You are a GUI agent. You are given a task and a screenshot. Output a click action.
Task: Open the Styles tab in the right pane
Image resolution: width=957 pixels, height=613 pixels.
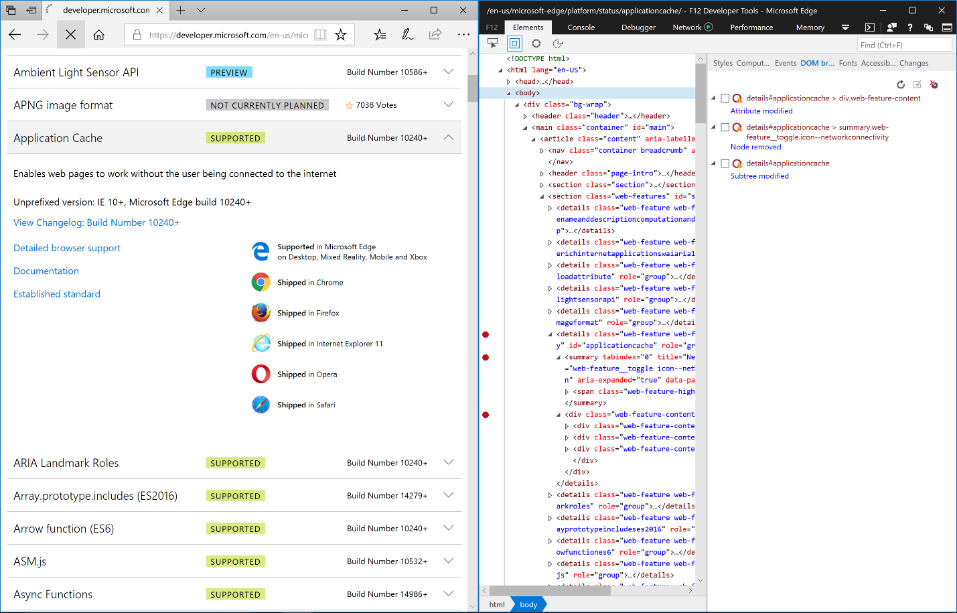point(723,62)
